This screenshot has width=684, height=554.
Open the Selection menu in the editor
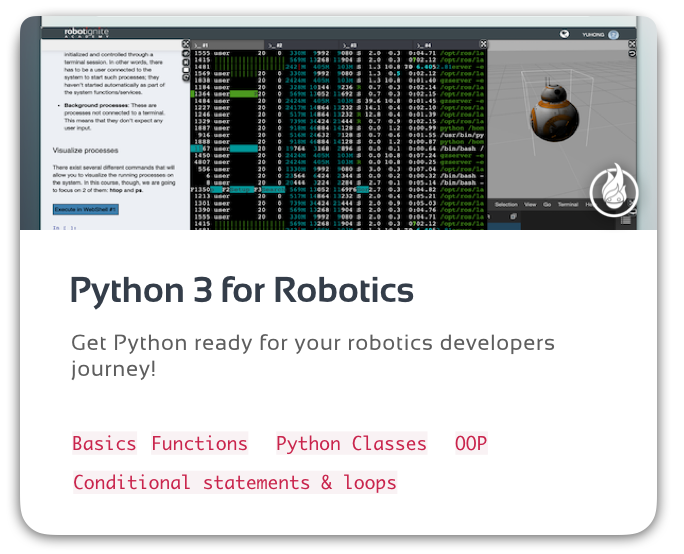tap(506, 205)
